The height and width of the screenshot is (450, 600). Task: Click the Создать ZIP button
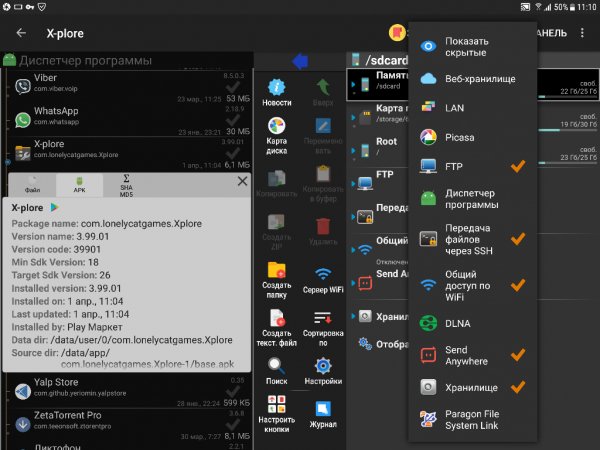click(277, 231)
